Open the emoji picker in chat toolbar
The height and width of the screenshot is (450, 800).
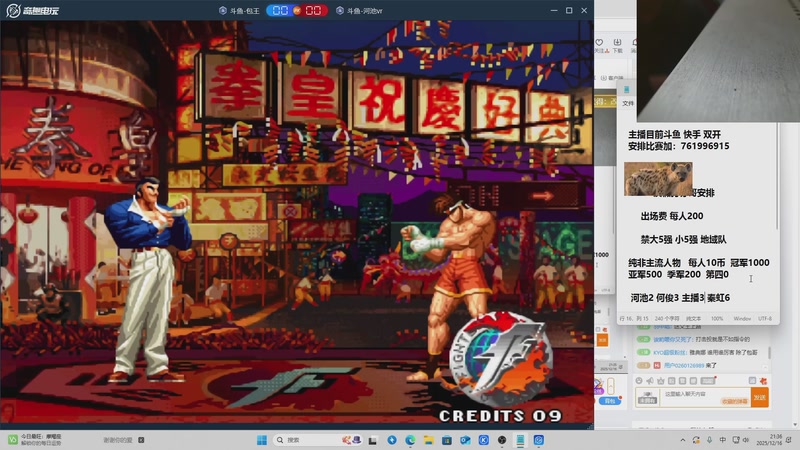[639, 381]
